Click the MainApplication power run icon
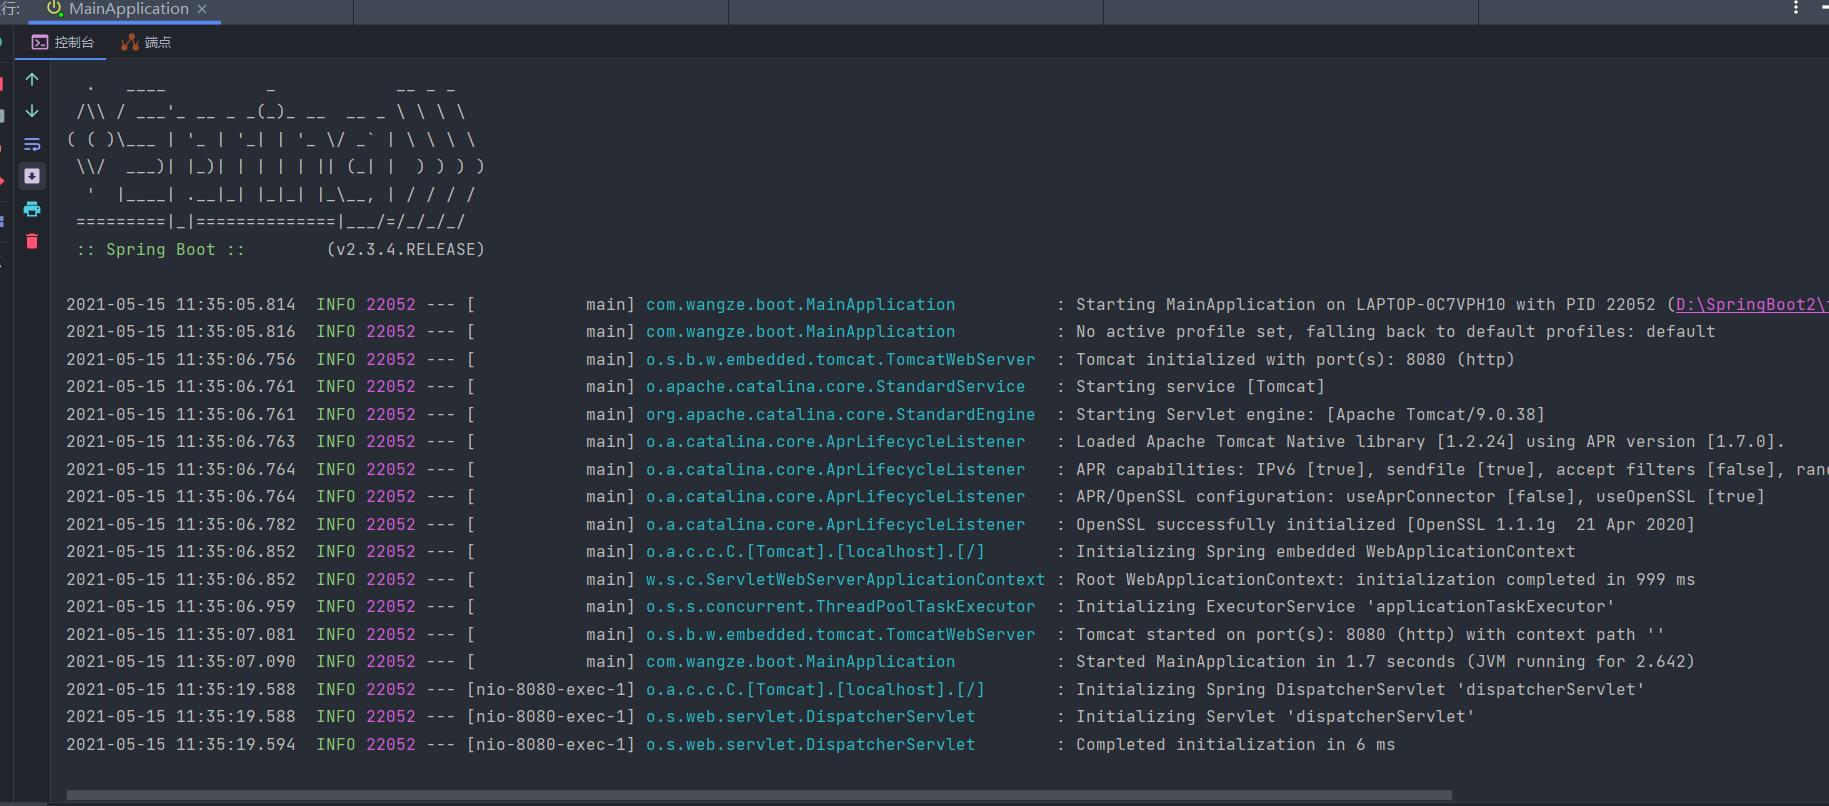The width and height of the screenshot is (1829, 806). 54,9
